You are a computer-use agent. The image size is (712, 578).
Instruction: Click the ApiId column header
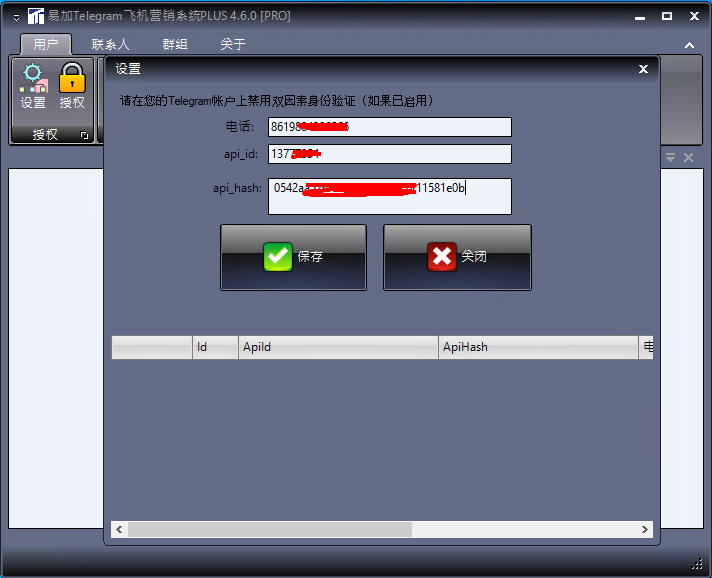[338, 347]
